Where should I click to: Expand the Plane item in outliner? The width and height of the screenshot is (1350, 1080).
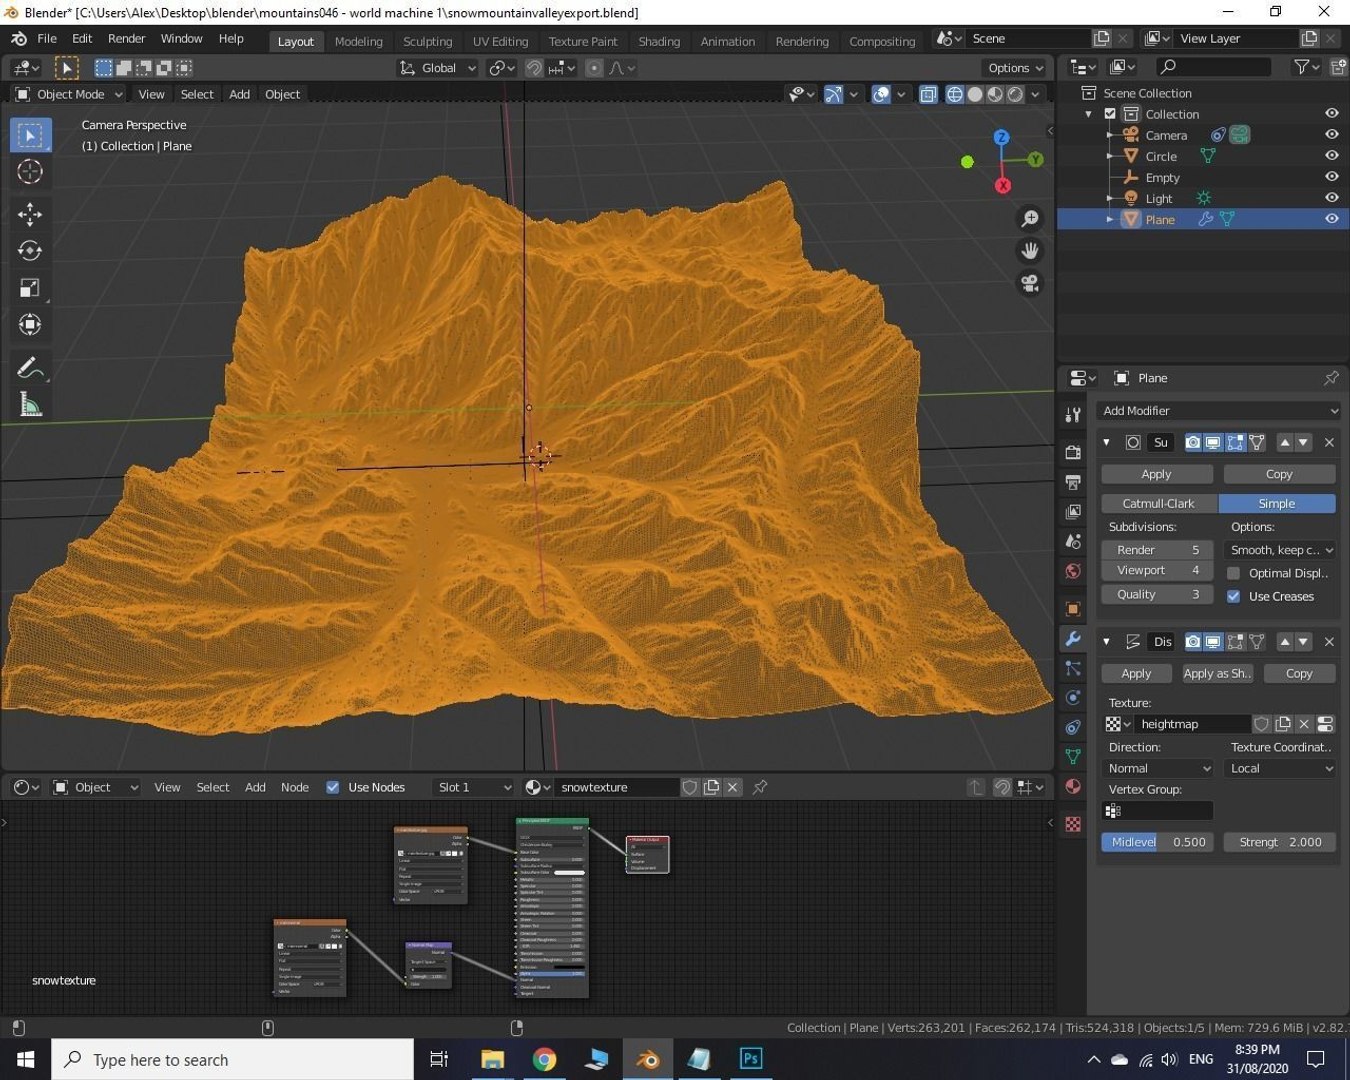(x=1110, y=219)
